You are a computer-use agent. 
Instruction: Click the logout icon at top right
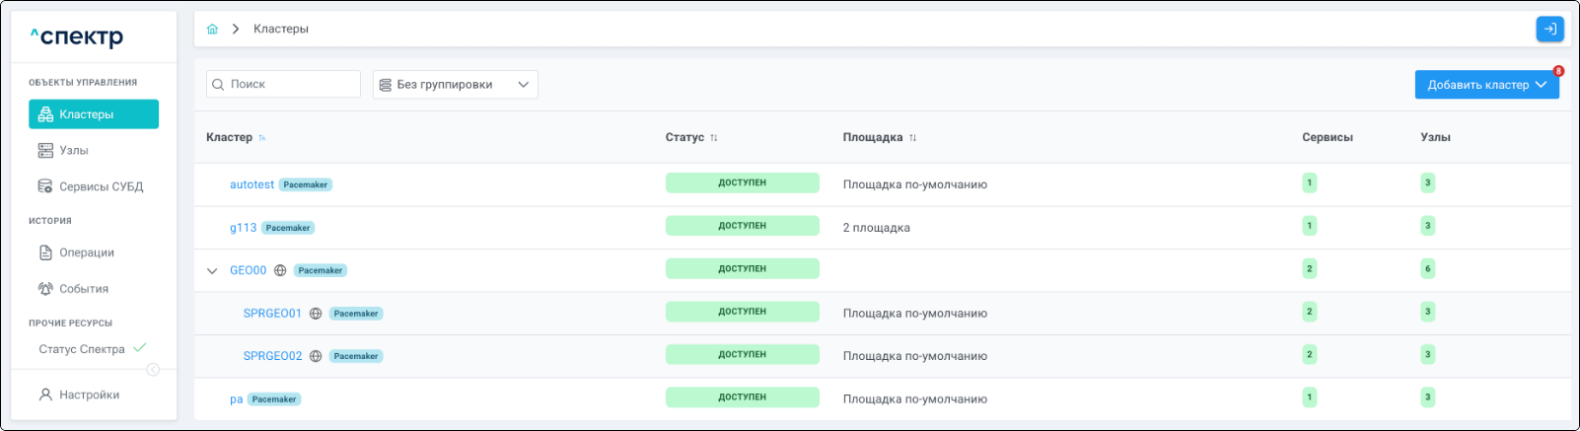point(1549,29)
